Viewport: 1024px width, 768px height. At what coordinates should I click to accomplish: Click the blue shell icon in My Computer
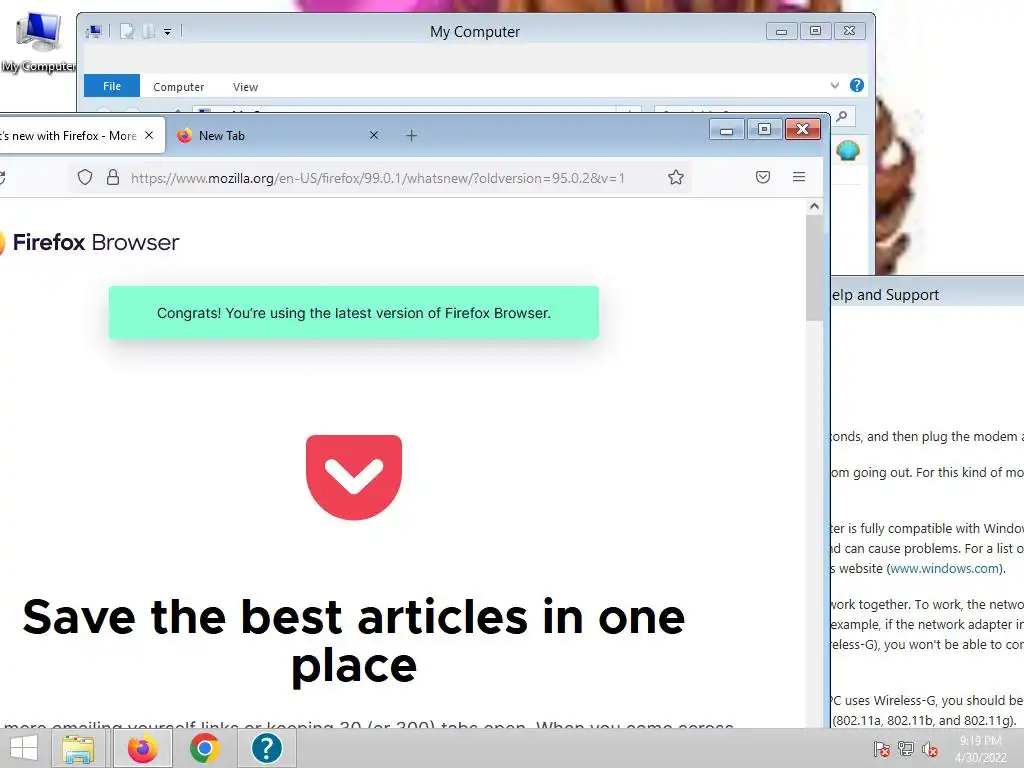(848, 150)
